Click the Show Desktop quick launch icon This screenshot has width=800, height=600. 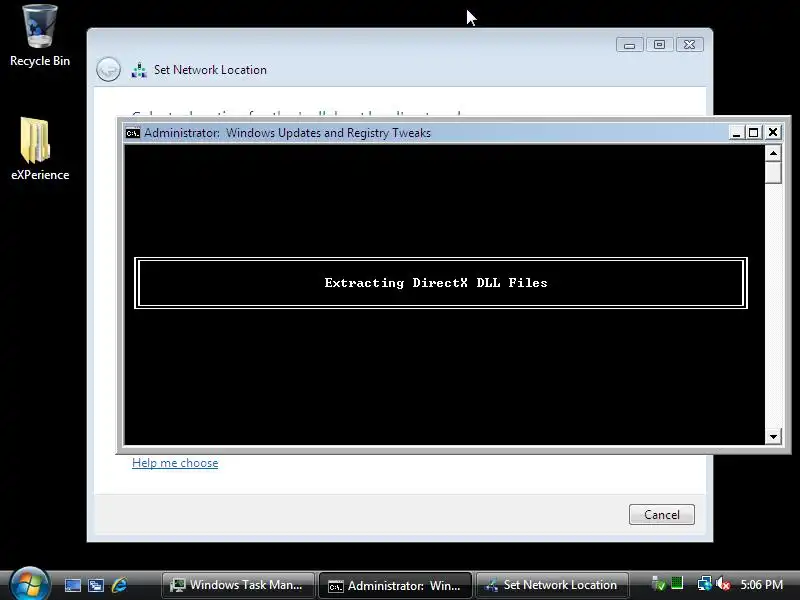72,585
